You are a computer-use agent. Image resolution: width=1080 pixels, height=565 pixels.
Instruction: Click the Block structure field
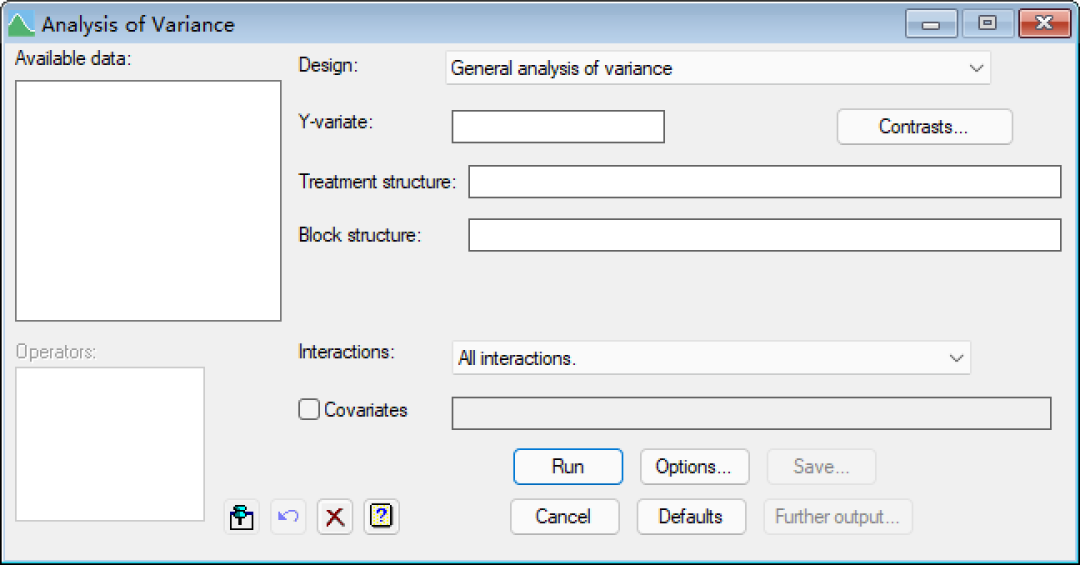point(765,235)
